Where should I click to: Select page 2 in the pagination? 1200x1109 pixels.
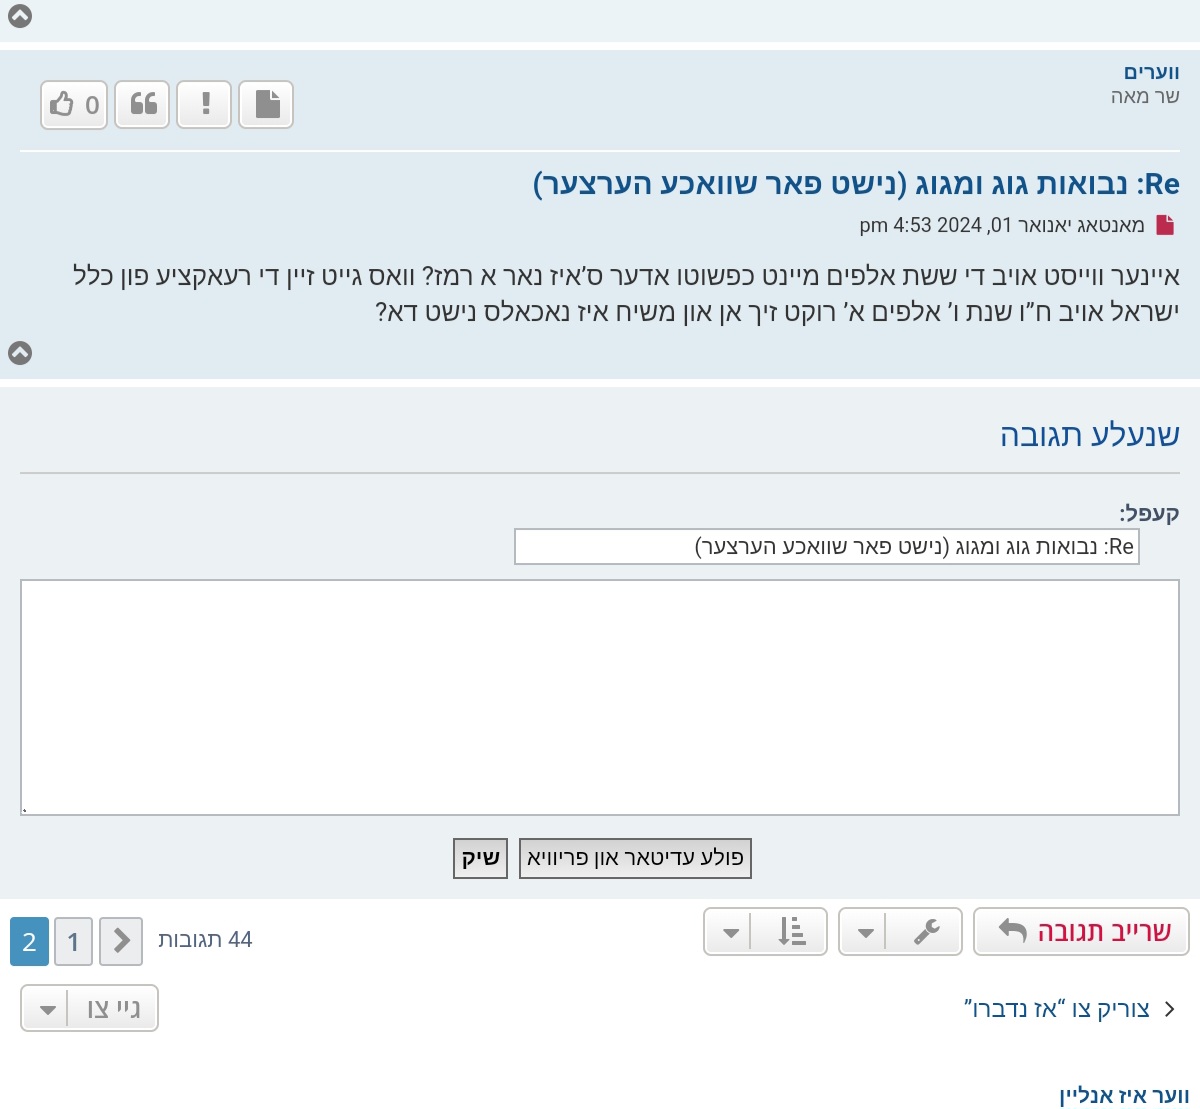[29, 942]
